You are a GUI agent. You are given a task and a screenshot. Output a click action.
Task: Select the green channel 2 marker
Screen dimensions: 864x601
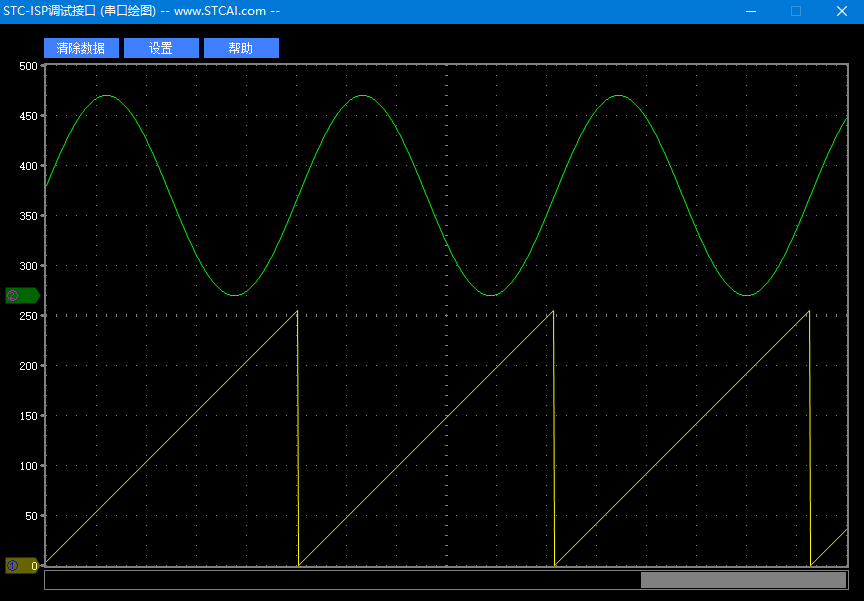(21, 295)
